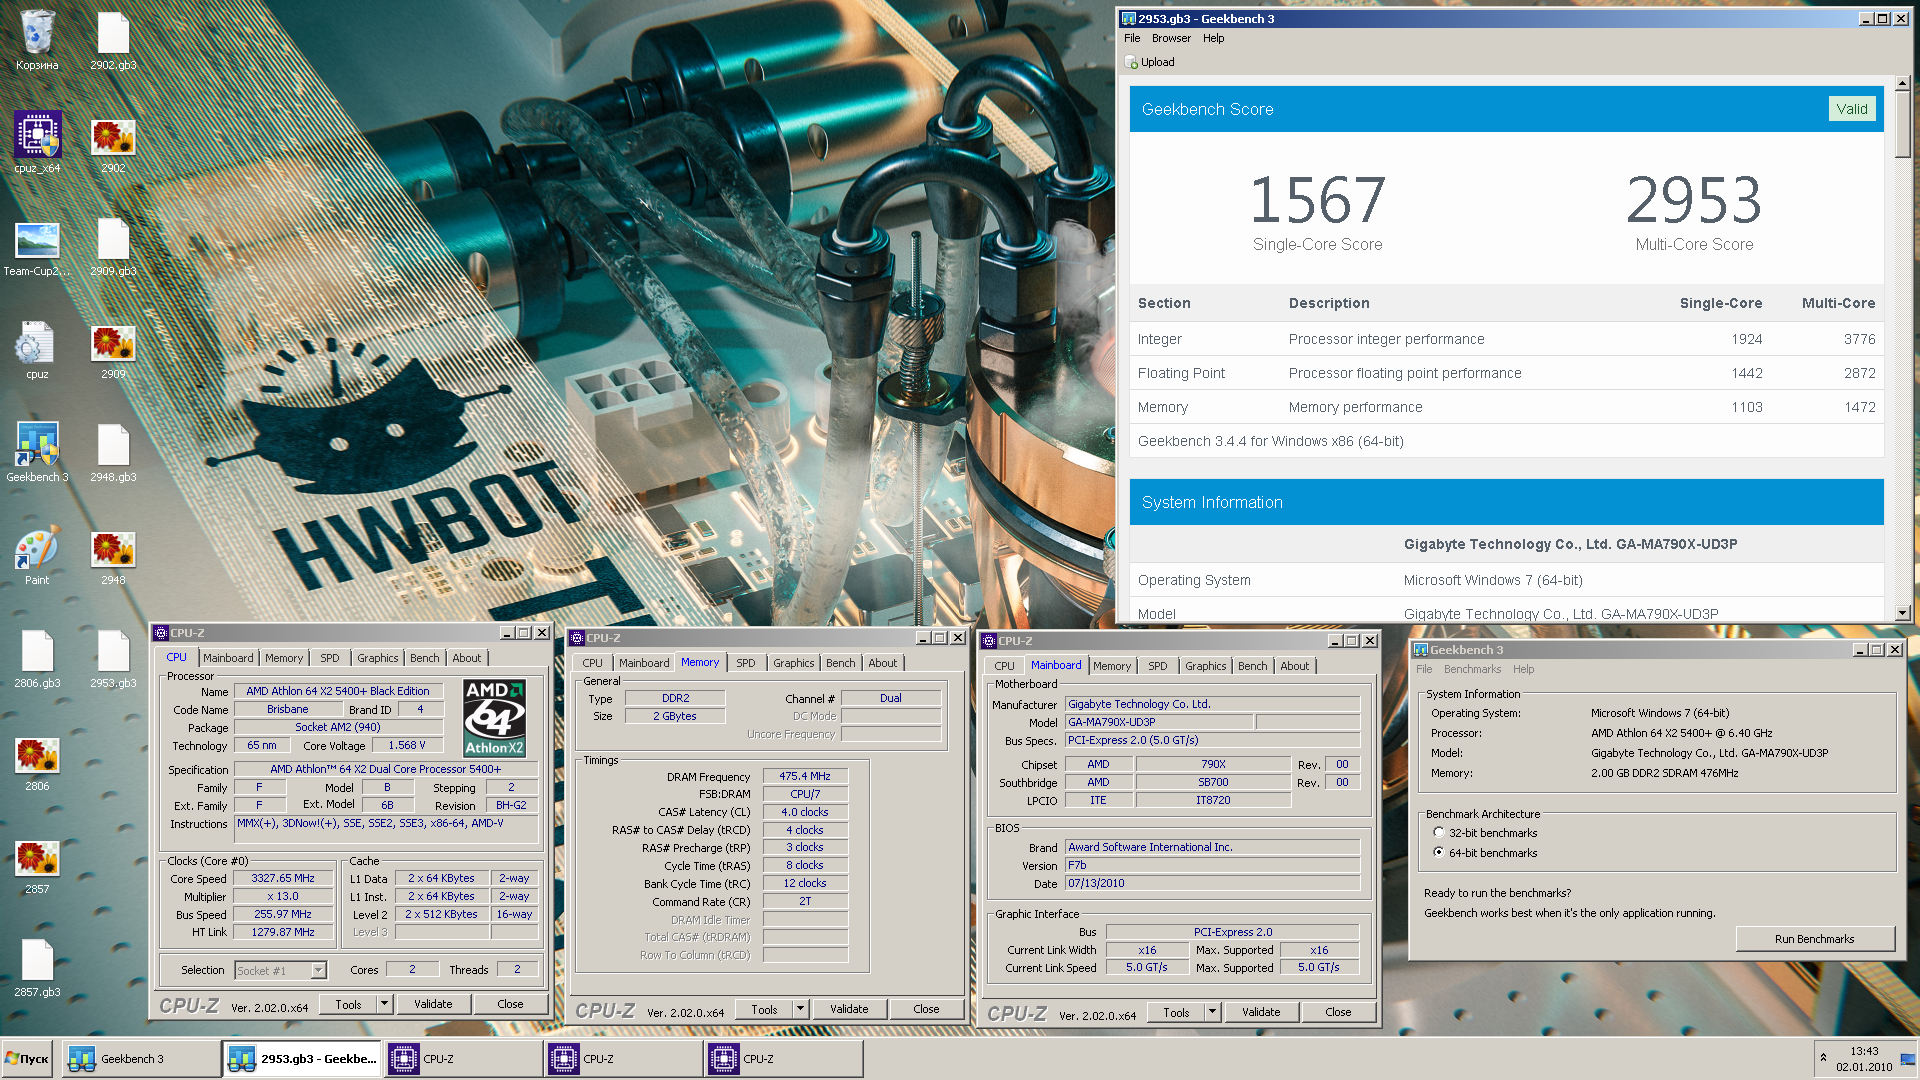1920x1080 pixels.
Task: Click Validate in CPU-Z CPU window
Action: pos(433,1004)
